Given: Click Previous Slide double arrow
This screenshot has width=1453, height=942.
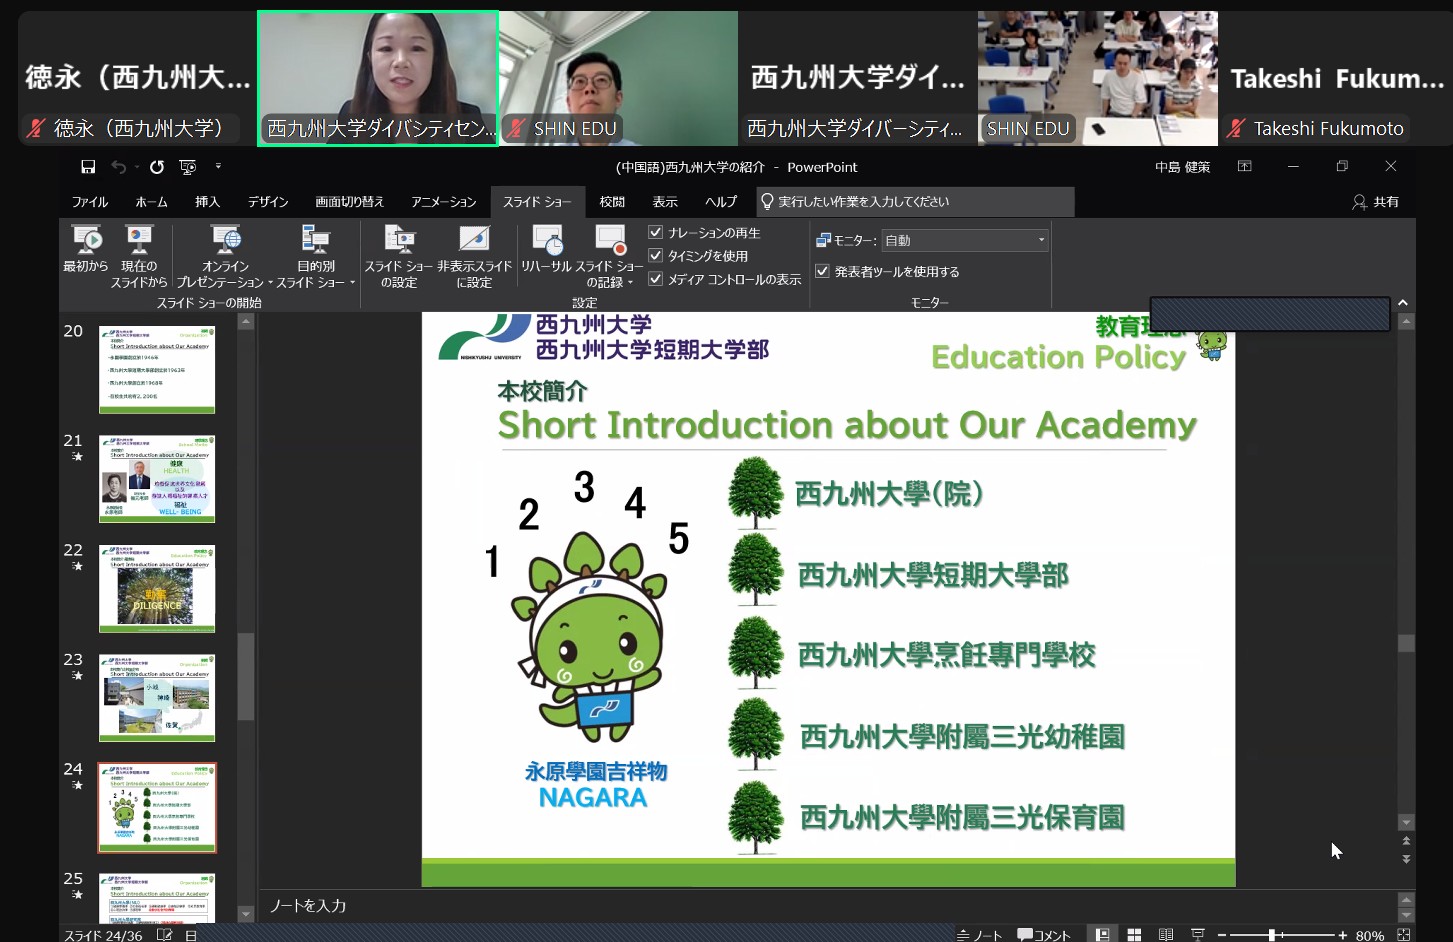Looking at the screenshot, I should [1406, 841].
